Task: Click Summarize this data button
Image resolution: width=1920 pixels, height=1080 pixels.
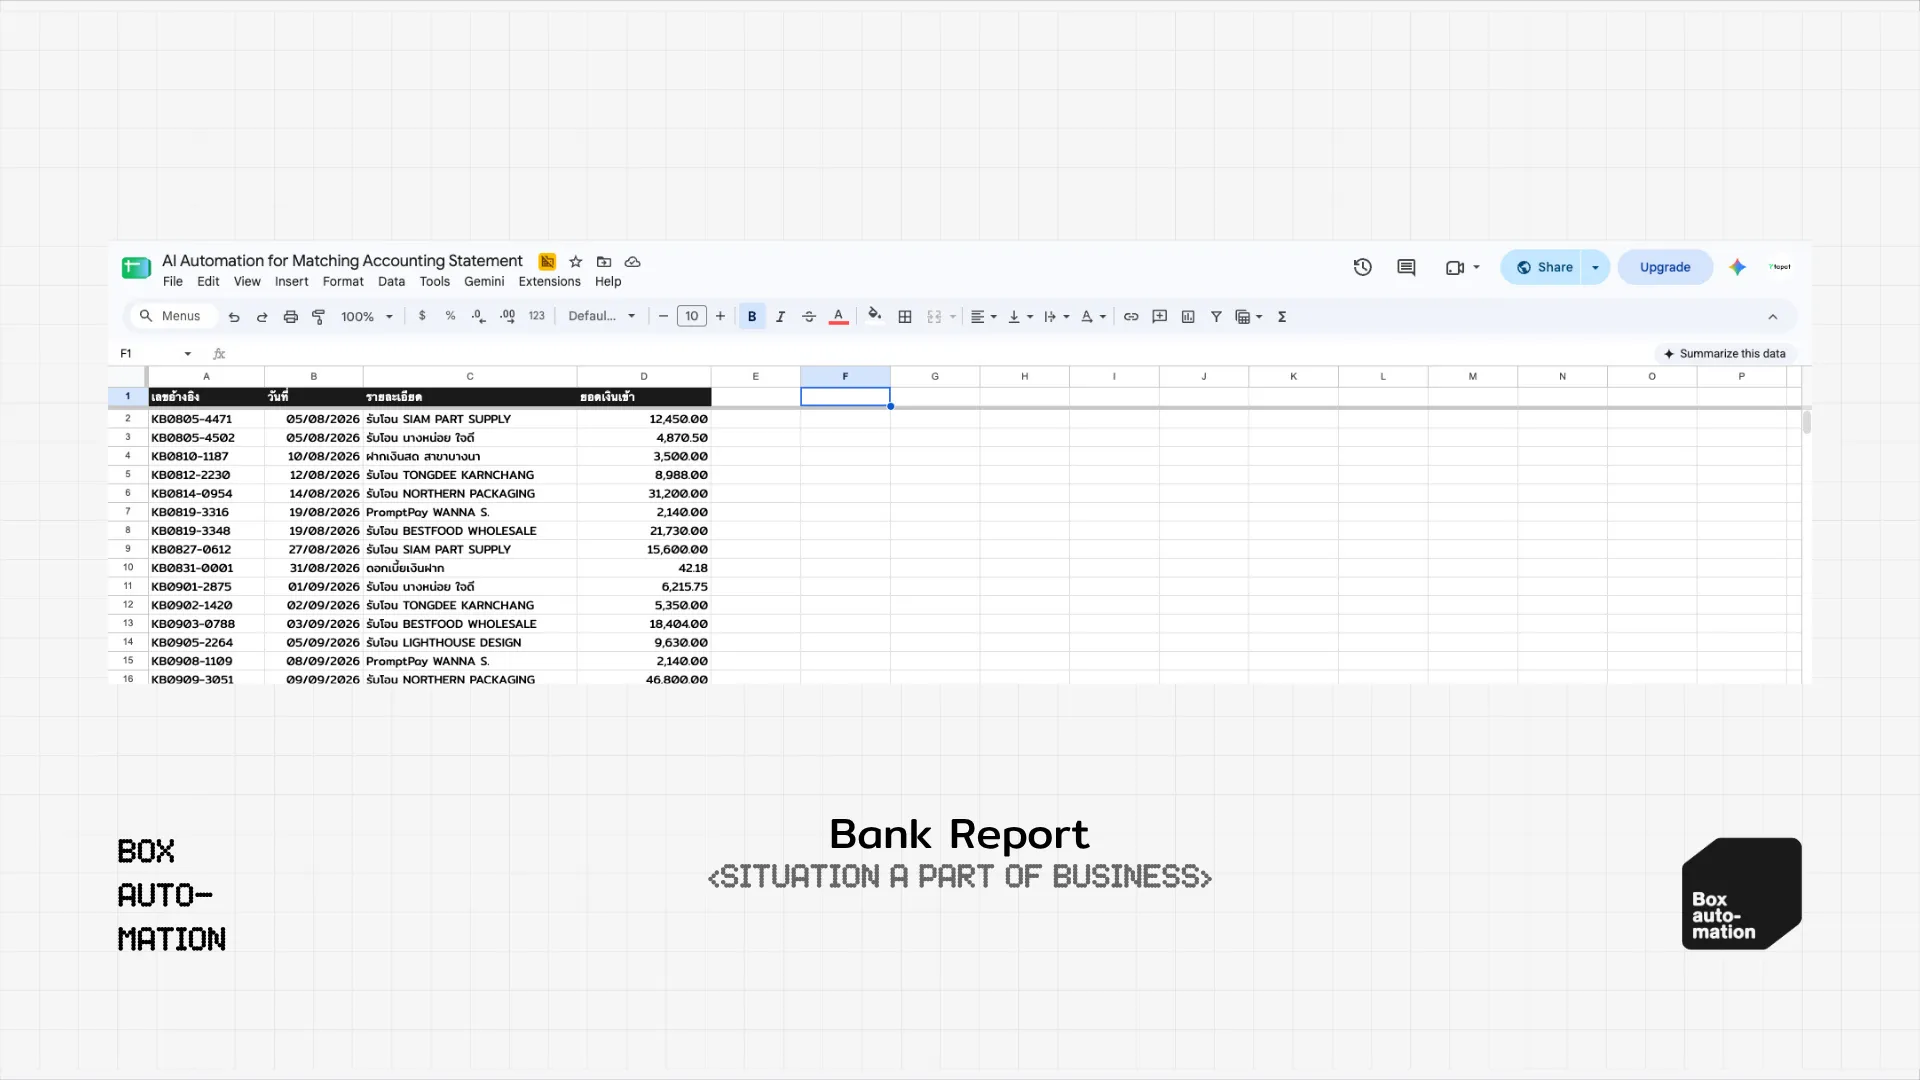Action: pyautogui.click(x=1725, y=354)
